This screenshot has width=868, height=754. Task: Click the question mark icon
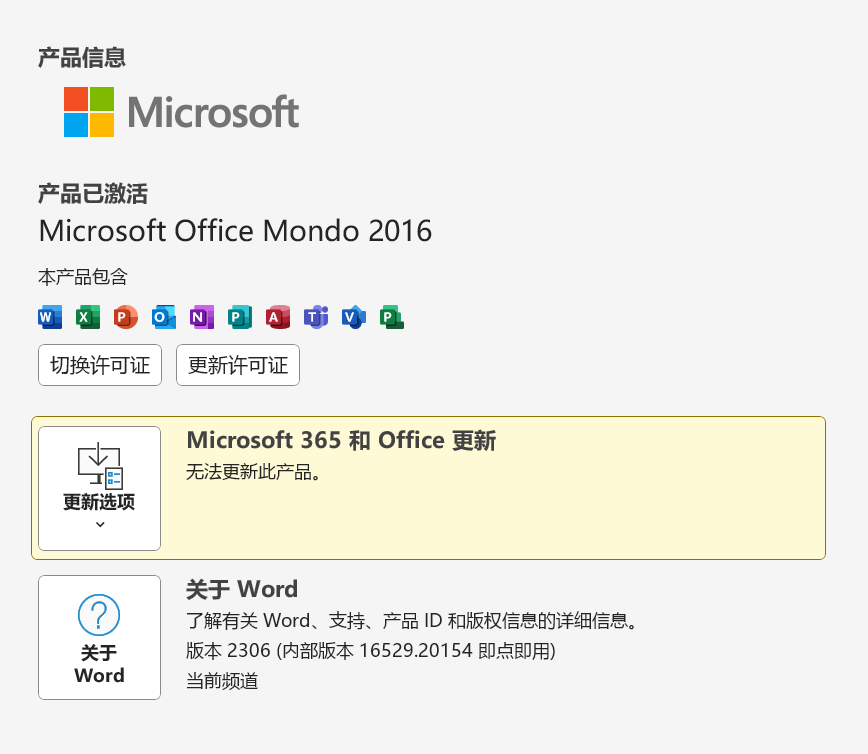pyautogui.click(x=99, y=615)
